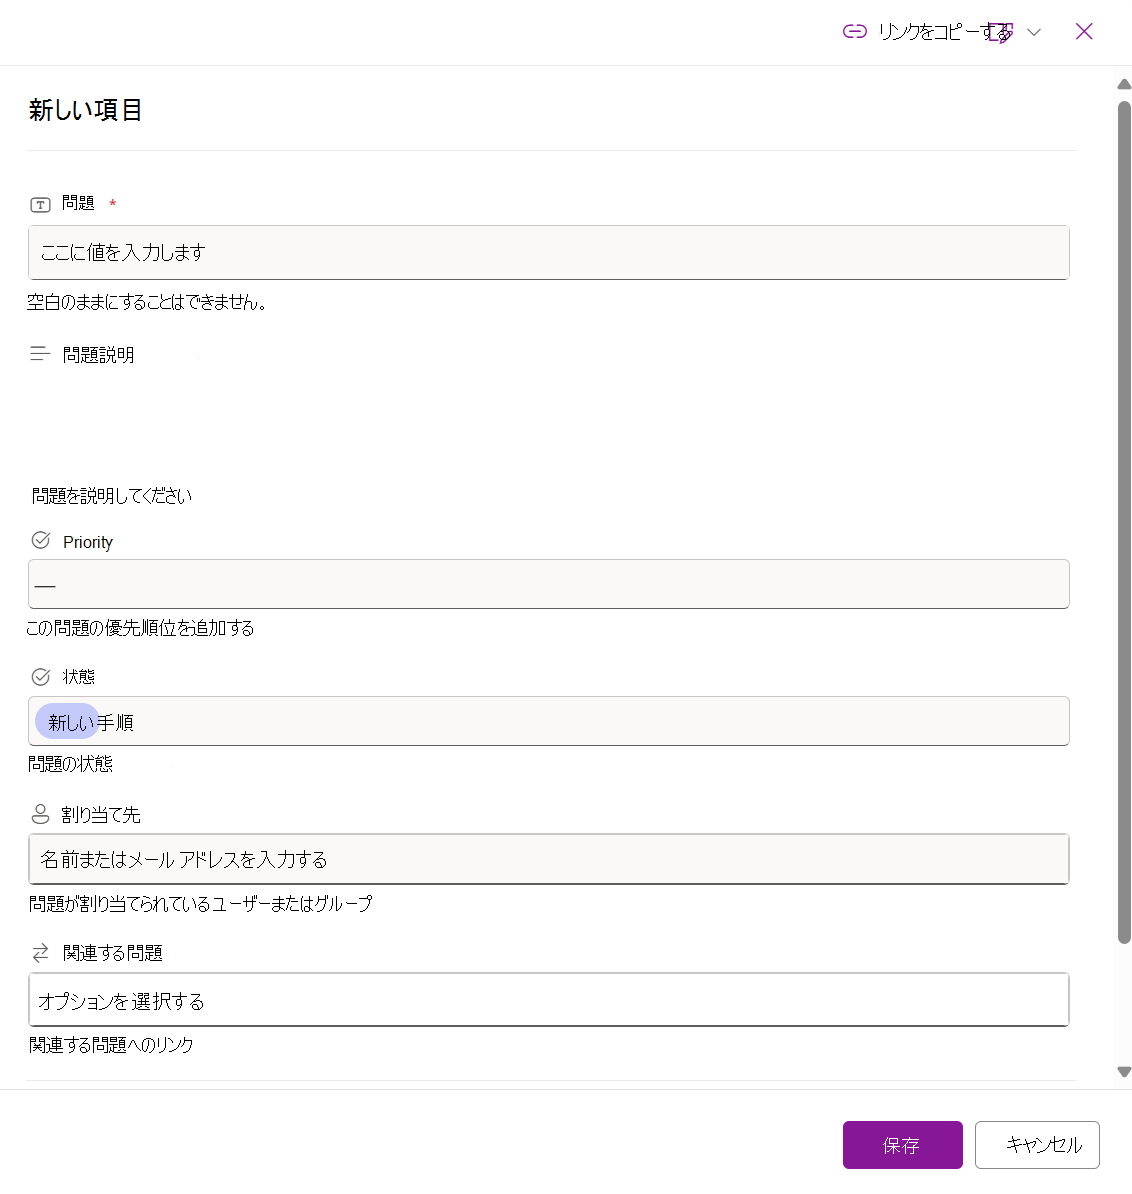Click the choice icon next to Priority
The width and height of the screenshot is (1132, 1194).
point(40,541)
